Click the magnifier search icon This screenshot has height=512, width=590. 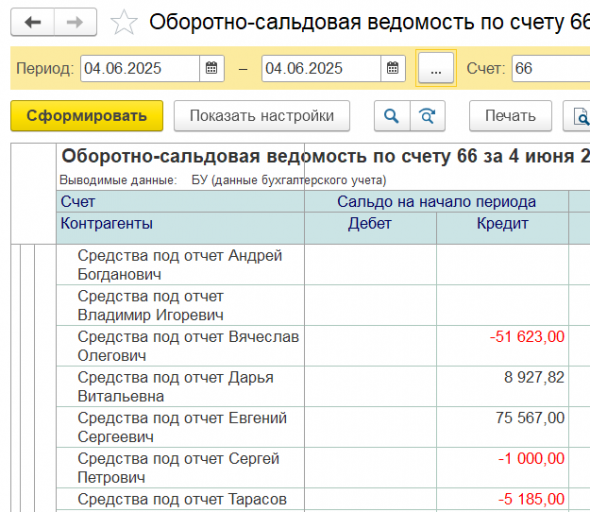point(392,116)
